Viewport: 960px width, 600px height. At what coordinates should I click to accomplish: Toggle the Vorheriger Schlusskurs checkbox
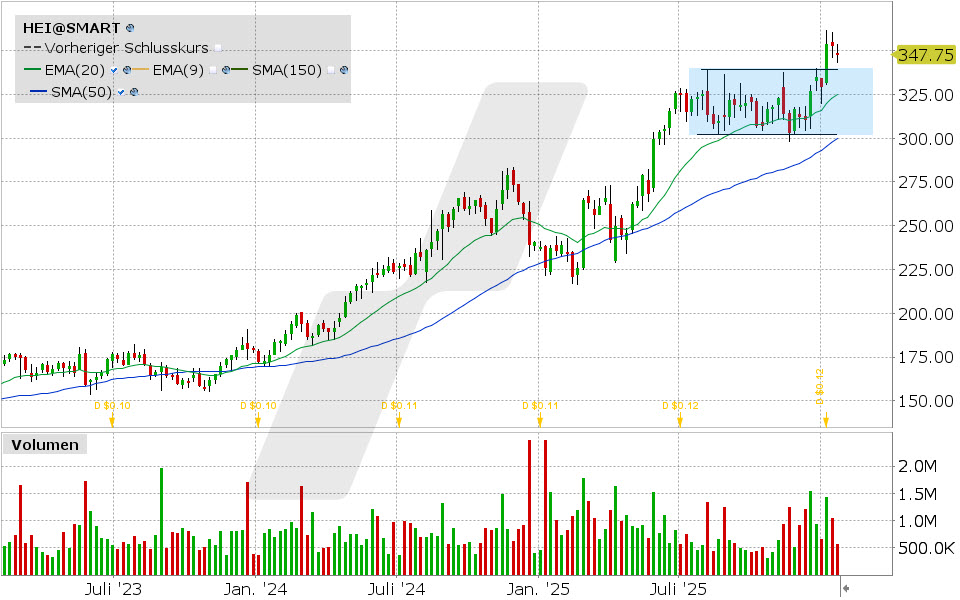[x=219, y=48]
